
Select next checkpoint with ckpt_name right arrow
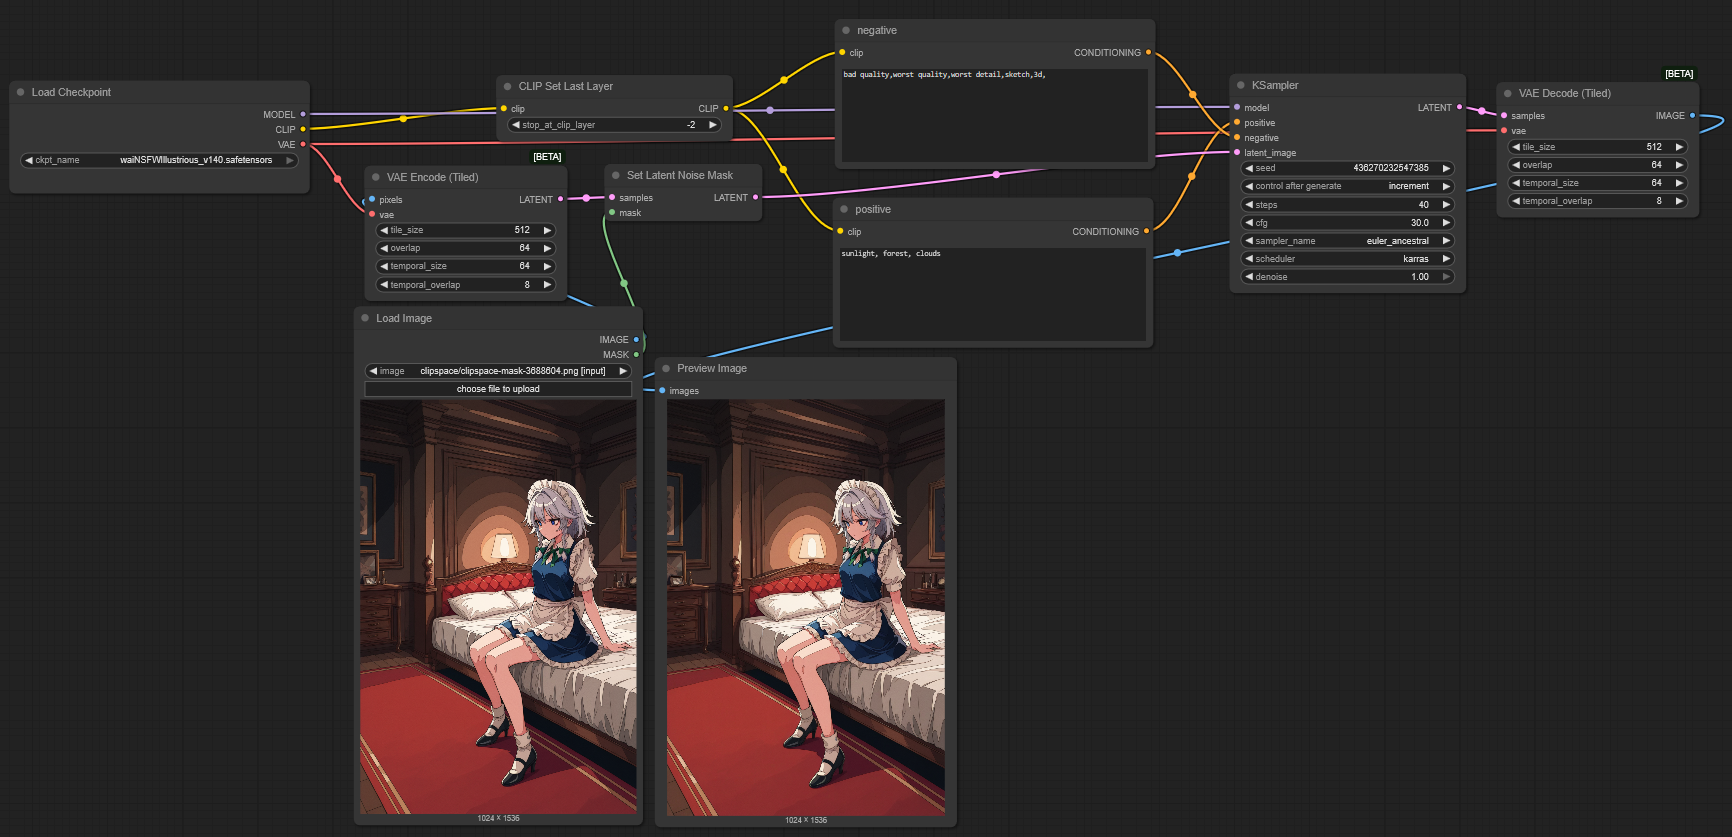[x=290, y=160]
